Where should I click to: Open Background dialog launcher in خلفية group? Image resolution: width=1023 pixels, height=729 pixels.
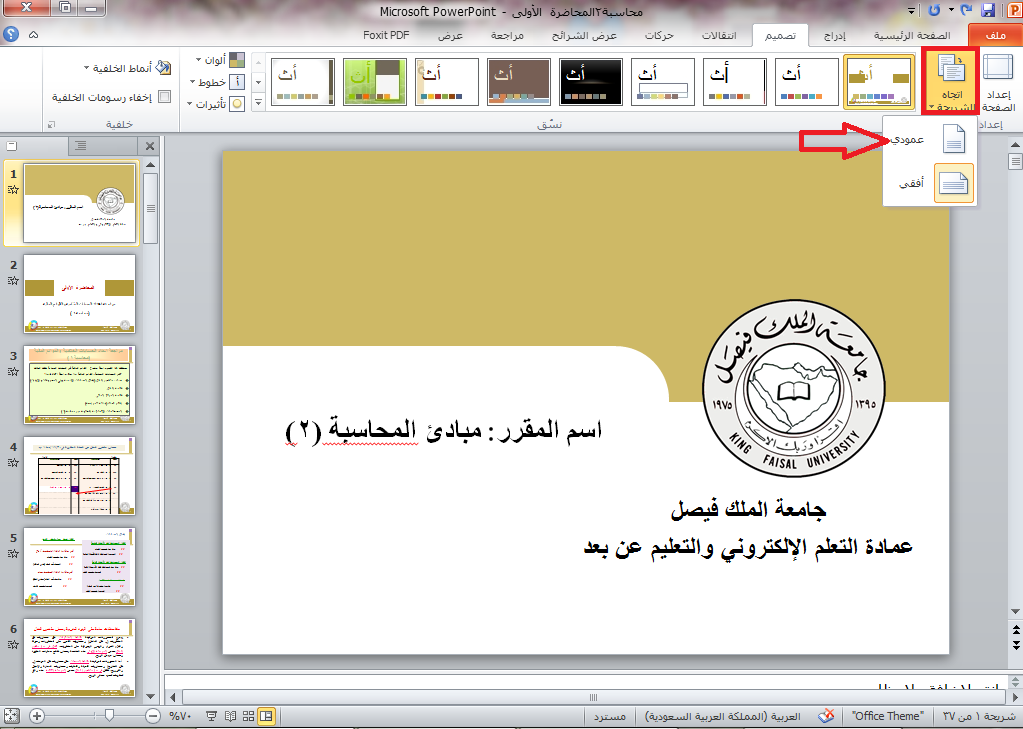[x=52, y=124]
